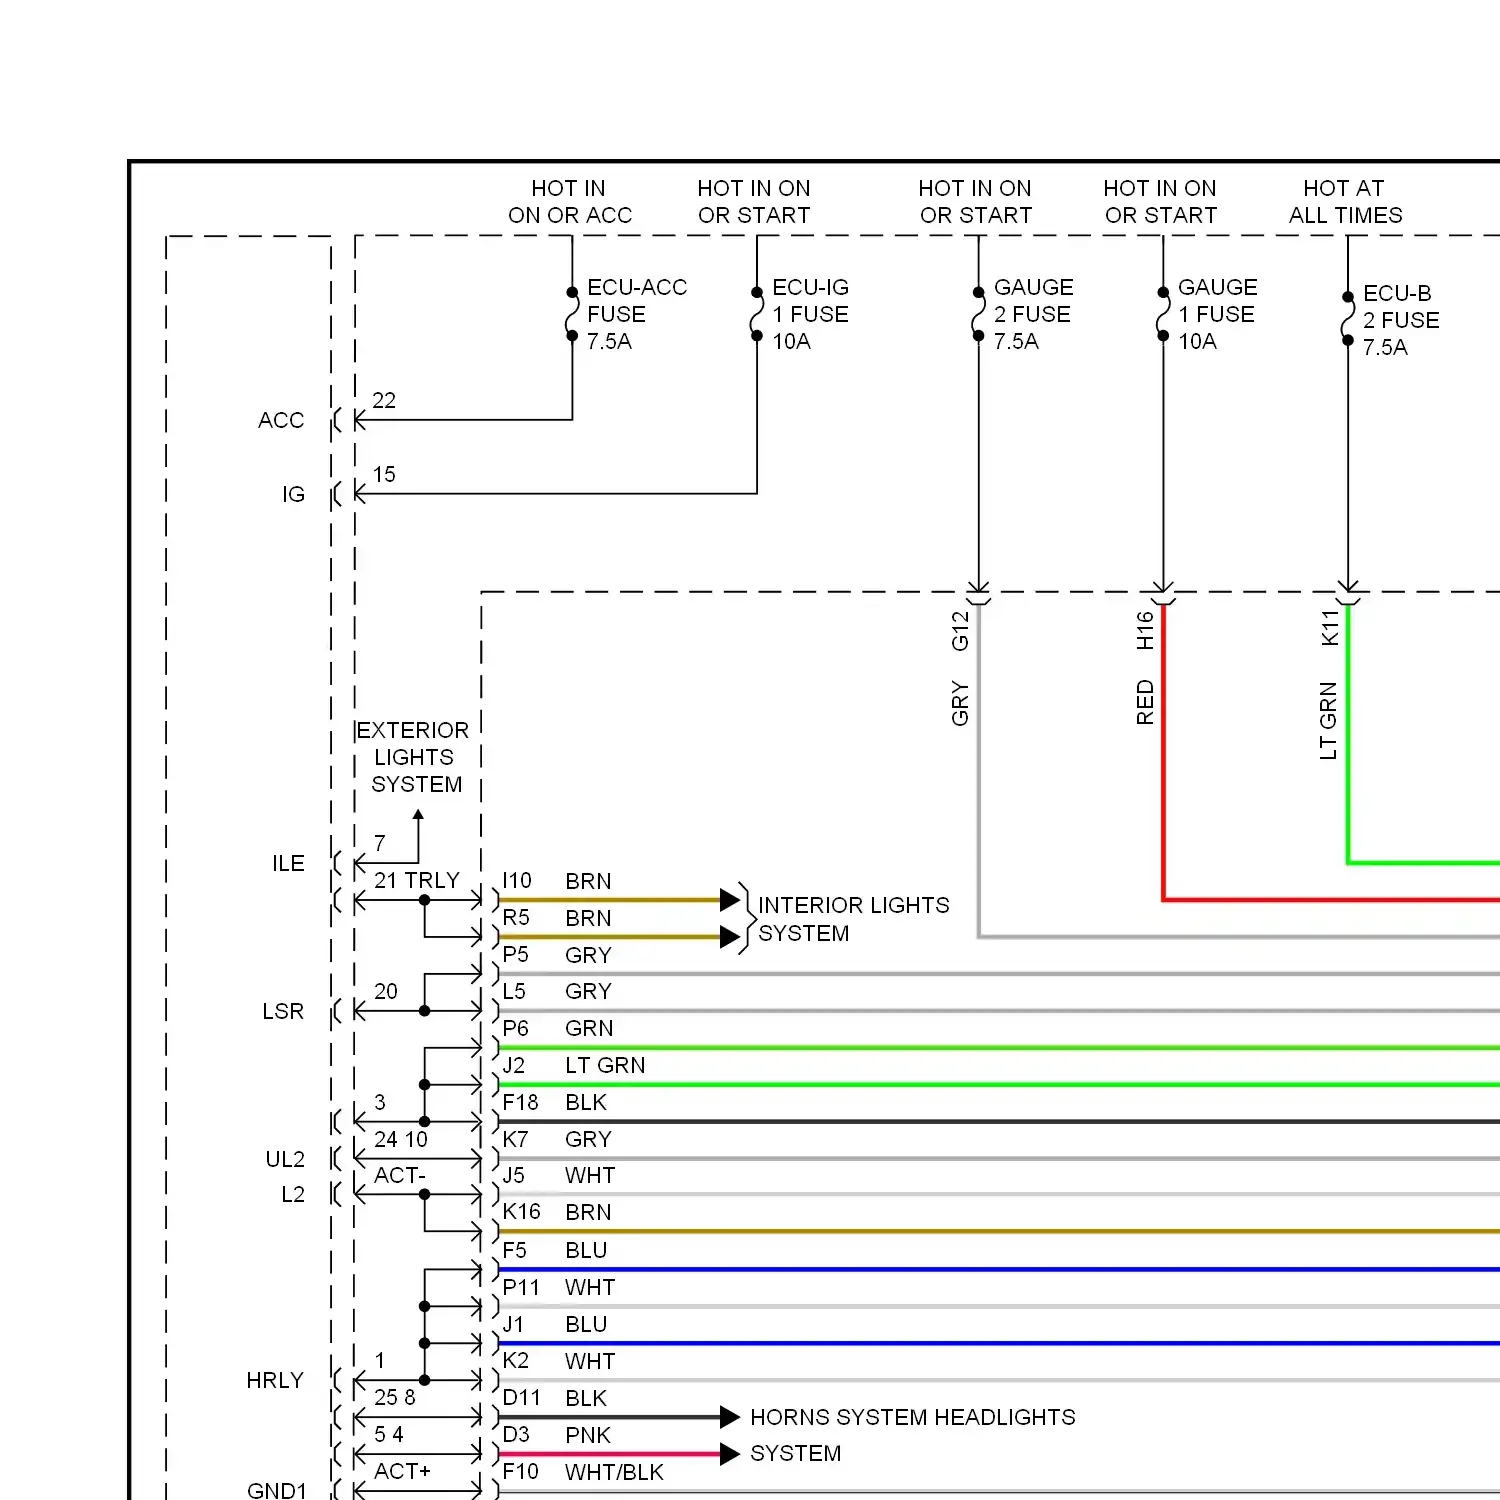Viewport: 1500px width, 1500px height.
Task: Click the HOT IN ON OR ACC header
Action: coord(570,202)
